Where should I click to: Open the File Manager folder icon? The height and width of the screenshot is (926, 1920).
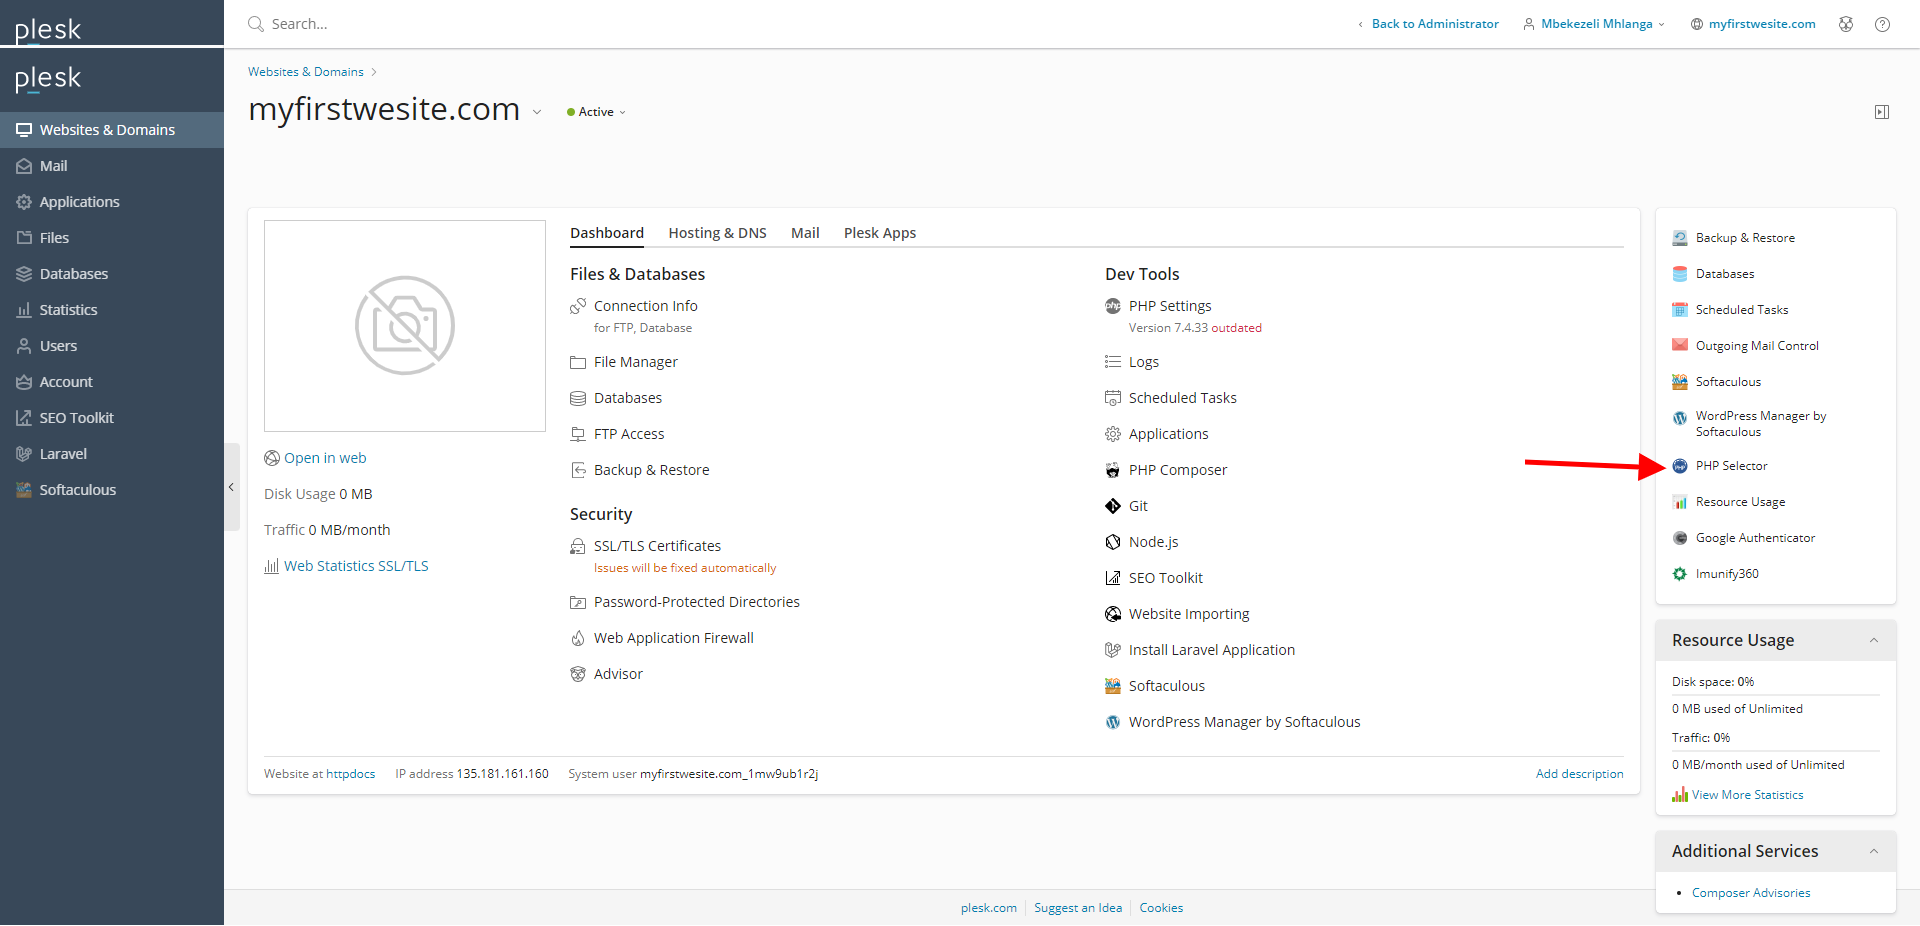pos(578,362)
